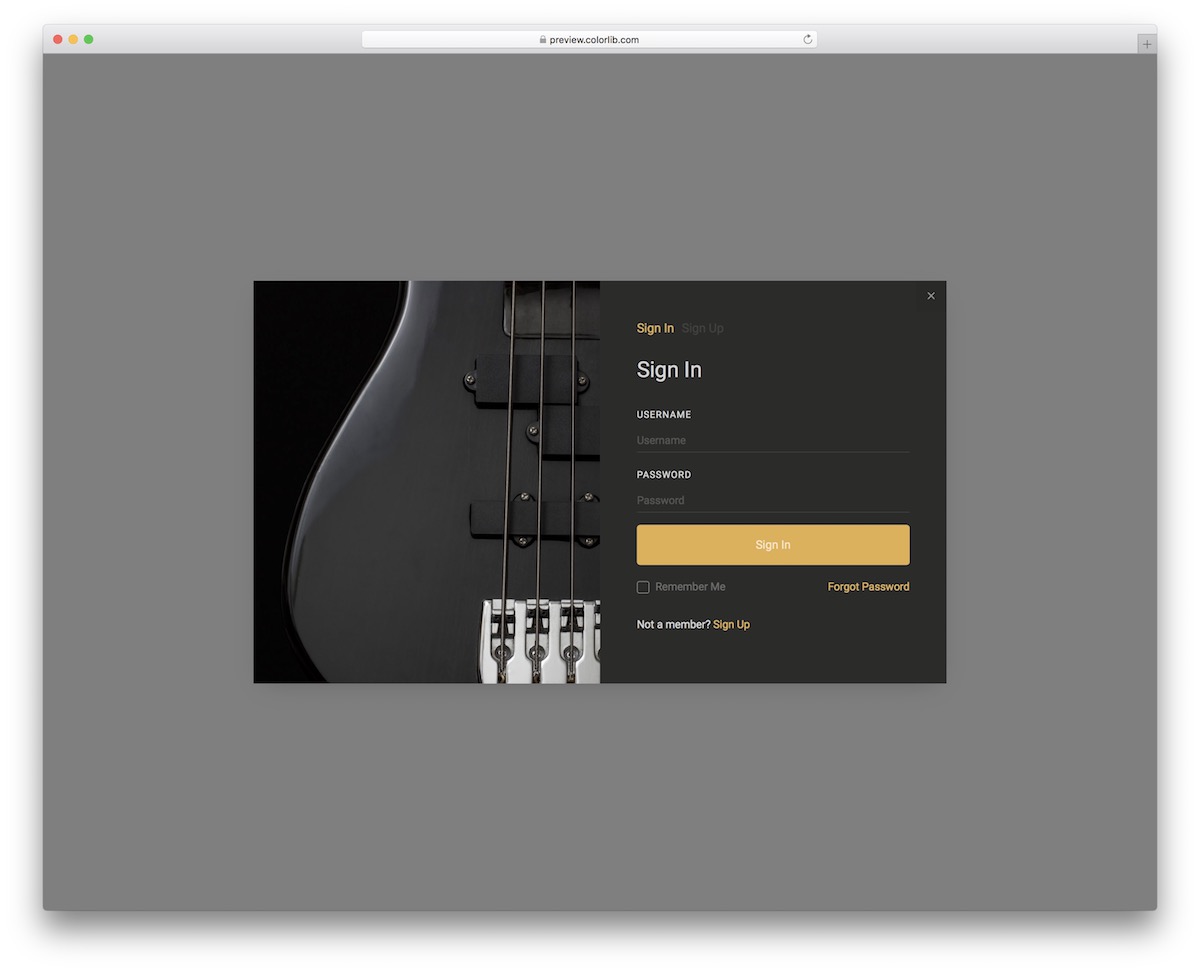1200x972 pixels.
Task: Check the Remember Me checkbox
Action: [643, 587]
